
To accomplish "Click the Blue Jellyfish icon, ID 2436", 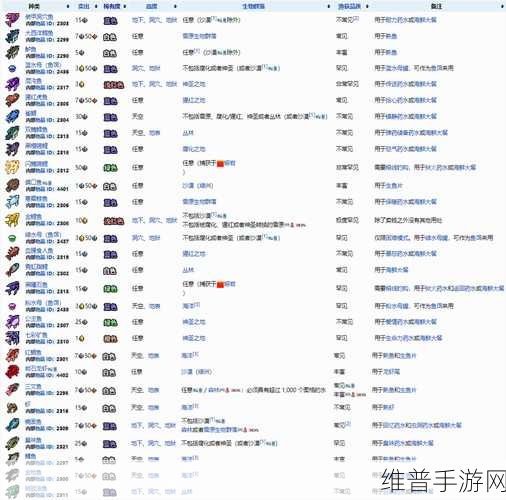I will (12, 68).
